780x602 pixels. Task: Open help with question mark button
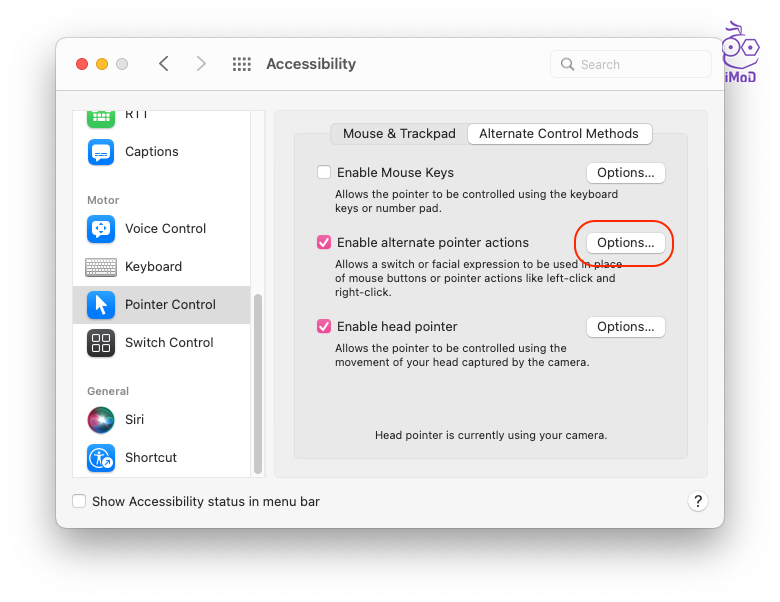click(698, 501)
